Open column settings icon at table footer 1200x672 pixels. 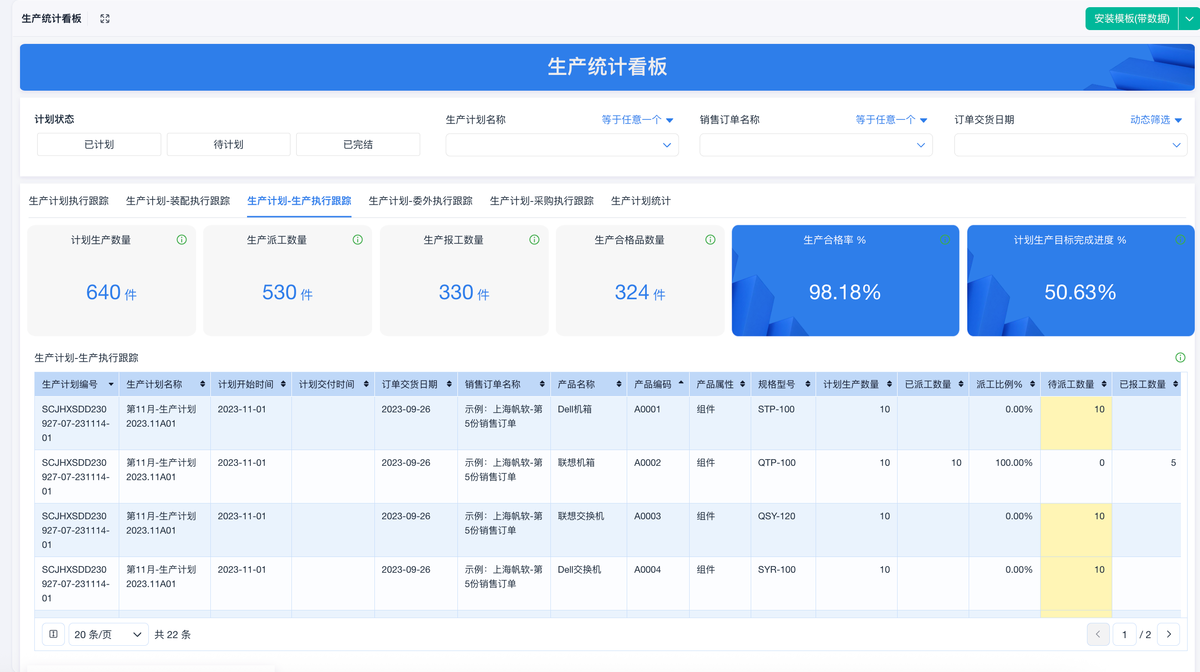[54, 634]
